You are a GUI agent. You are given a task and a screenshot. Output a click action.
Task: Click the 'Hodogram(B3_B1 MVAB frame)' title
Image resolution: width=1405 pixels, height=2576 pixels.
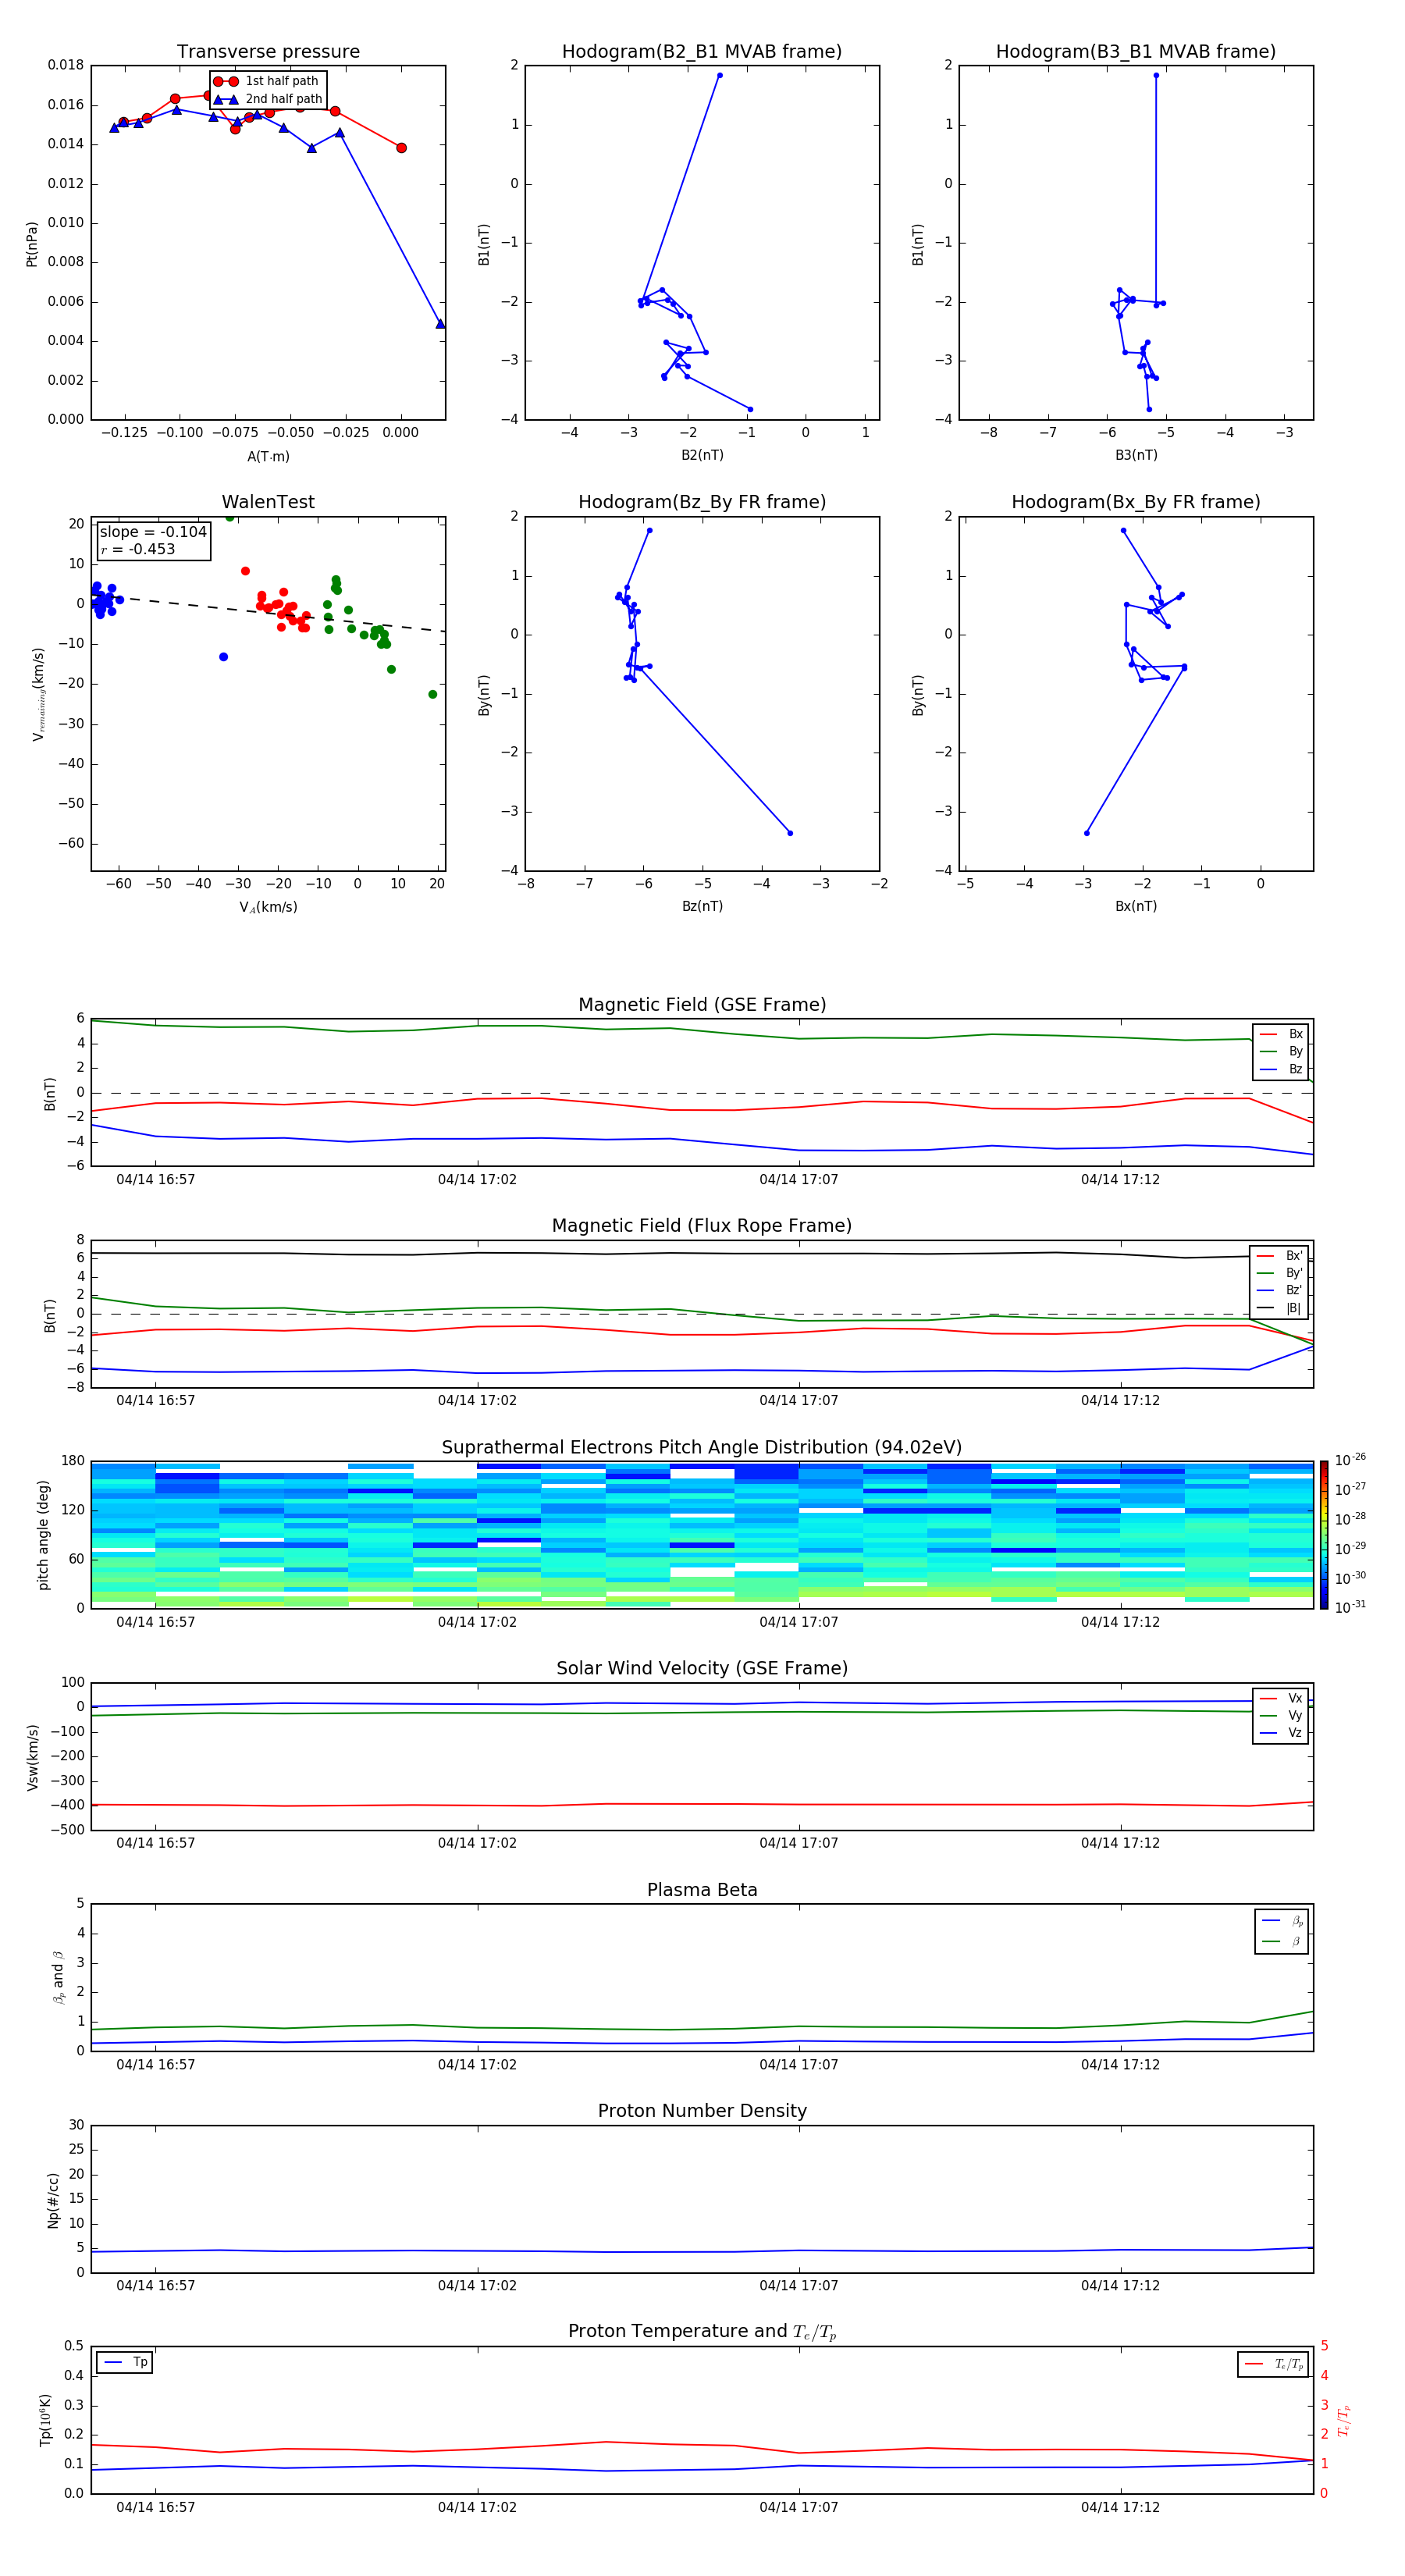click(1136, 52)
